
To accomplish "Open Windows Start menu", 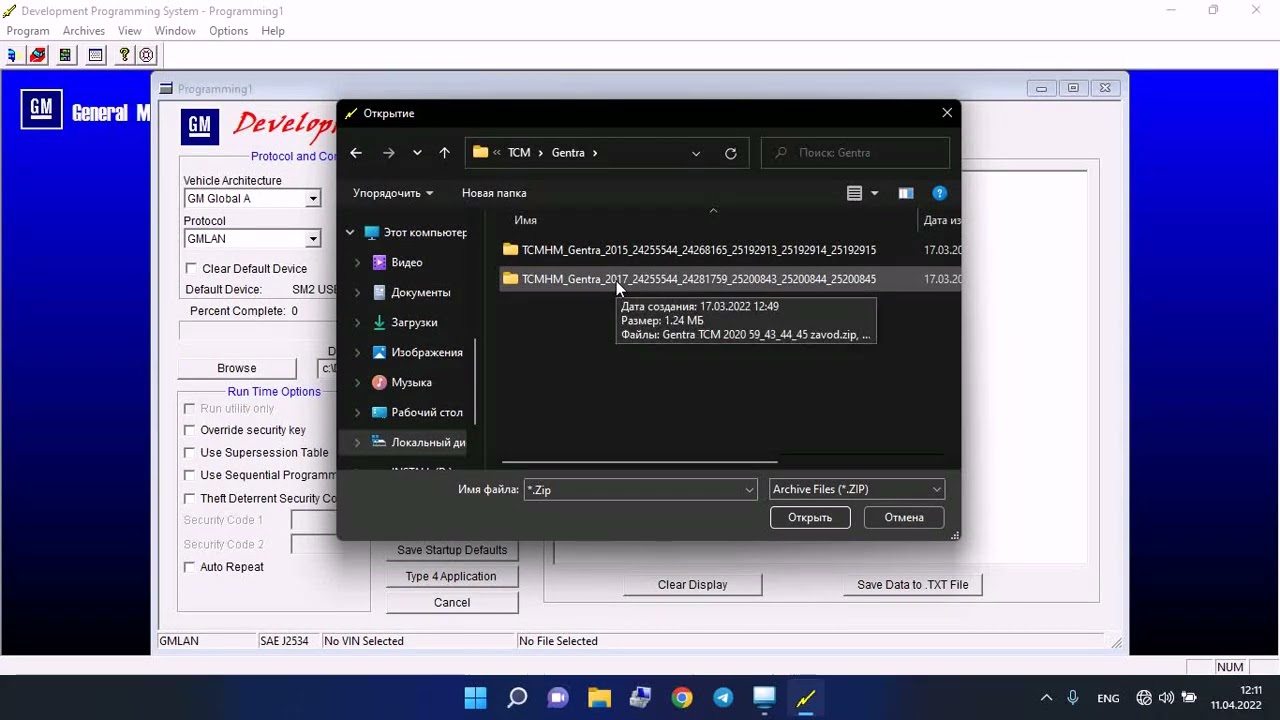I will click(x=476, y=697).
